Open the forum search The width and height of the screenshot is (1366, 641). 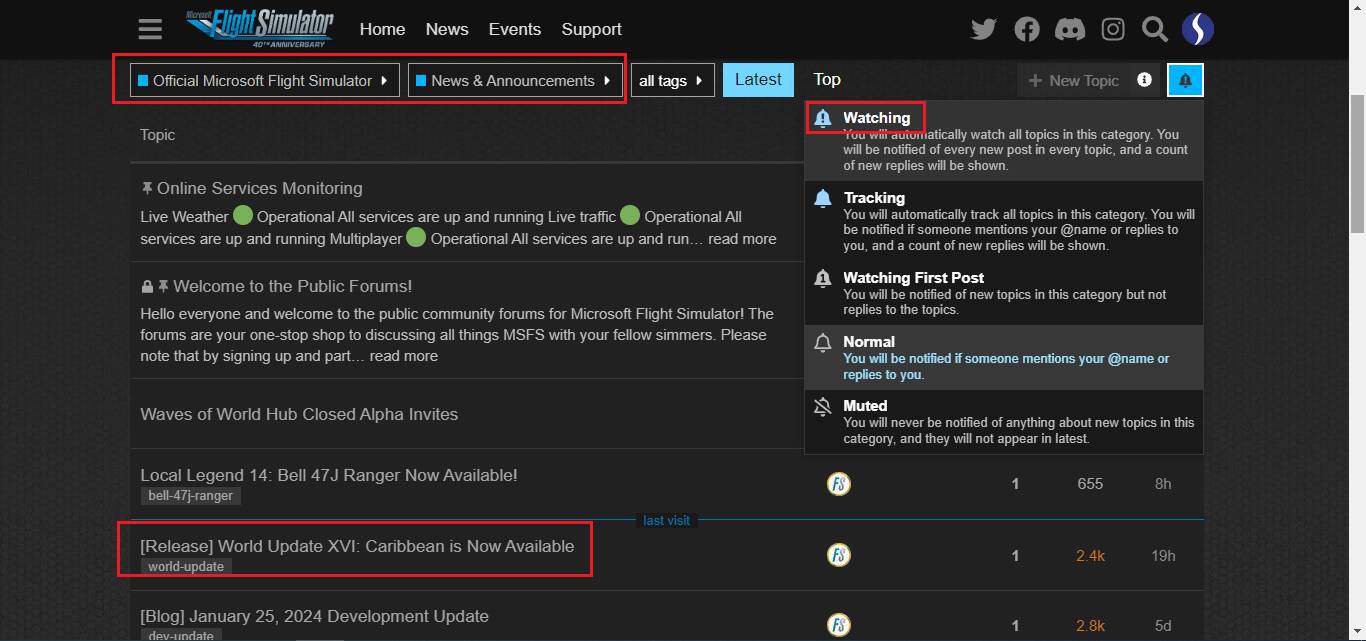tap(1155, 29)
